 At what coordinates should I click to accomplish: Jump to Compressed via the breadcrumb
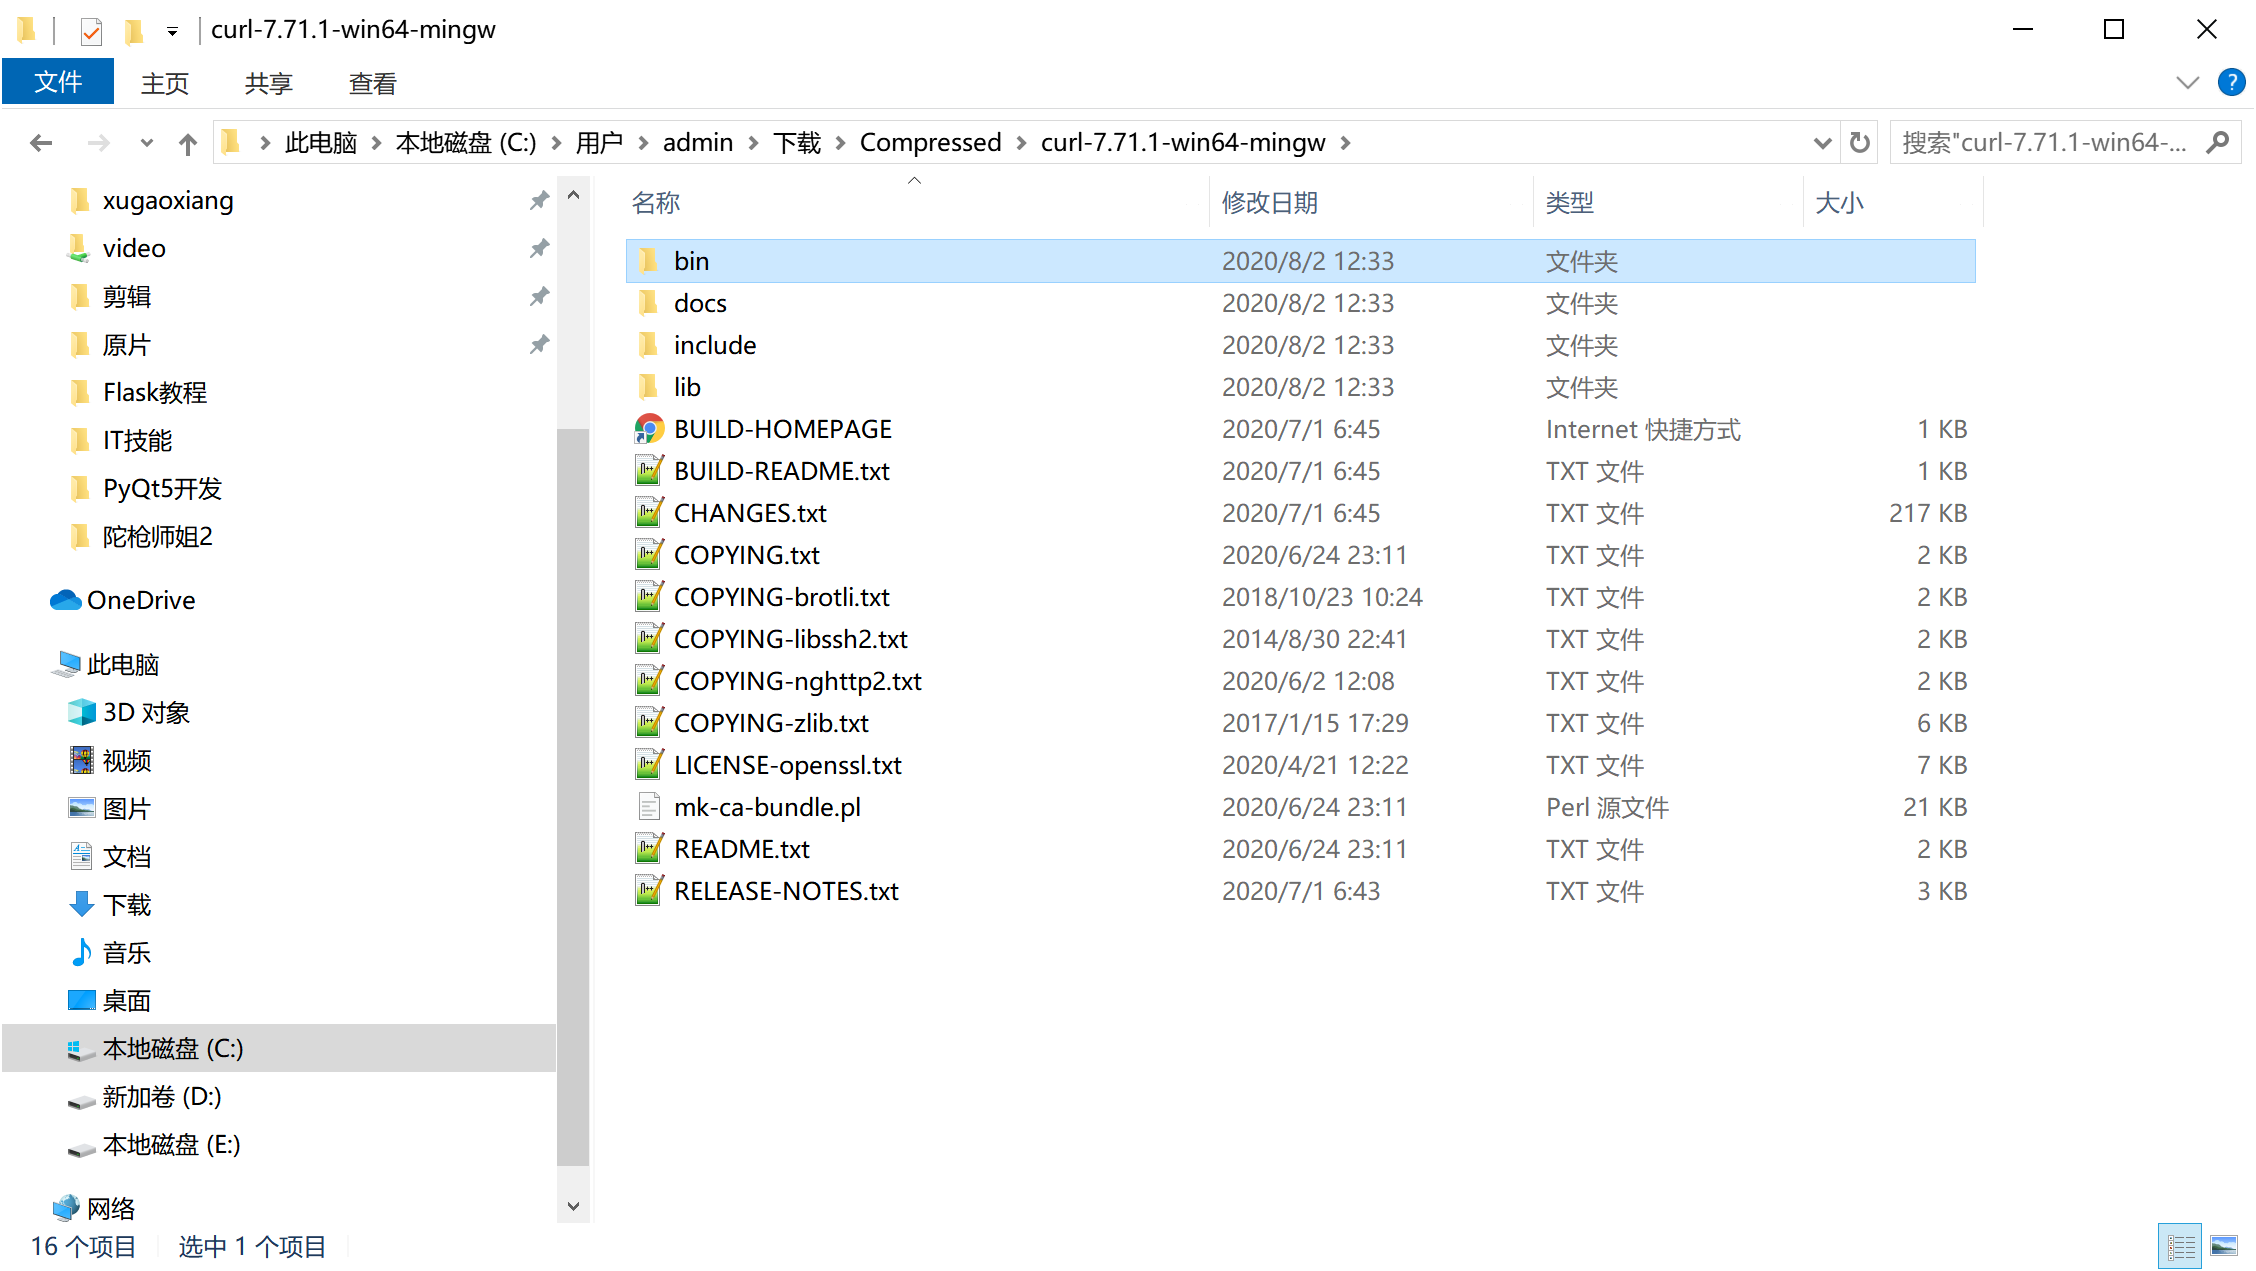point(930,142)
